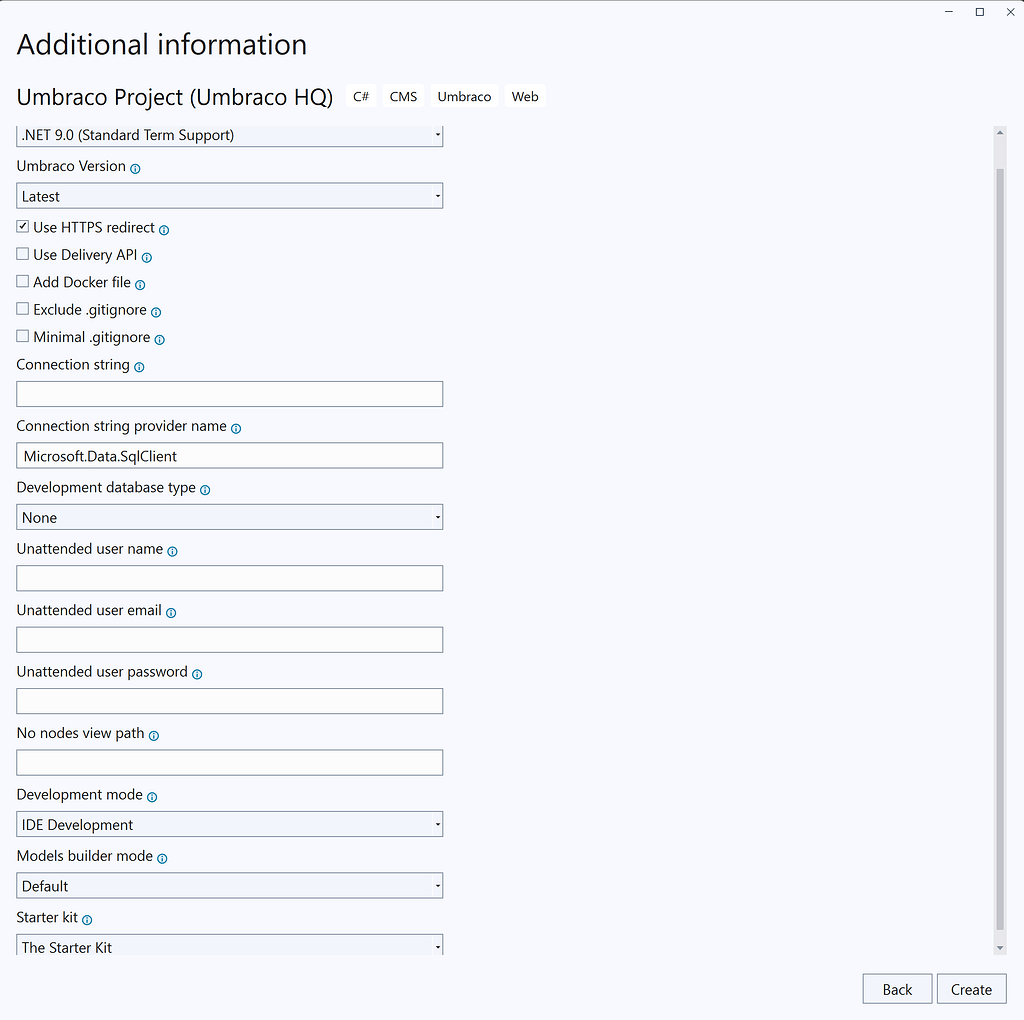Screen dimensions: 1024x1020
Task: Check the Add Docker file option
Action: point(21,281)
